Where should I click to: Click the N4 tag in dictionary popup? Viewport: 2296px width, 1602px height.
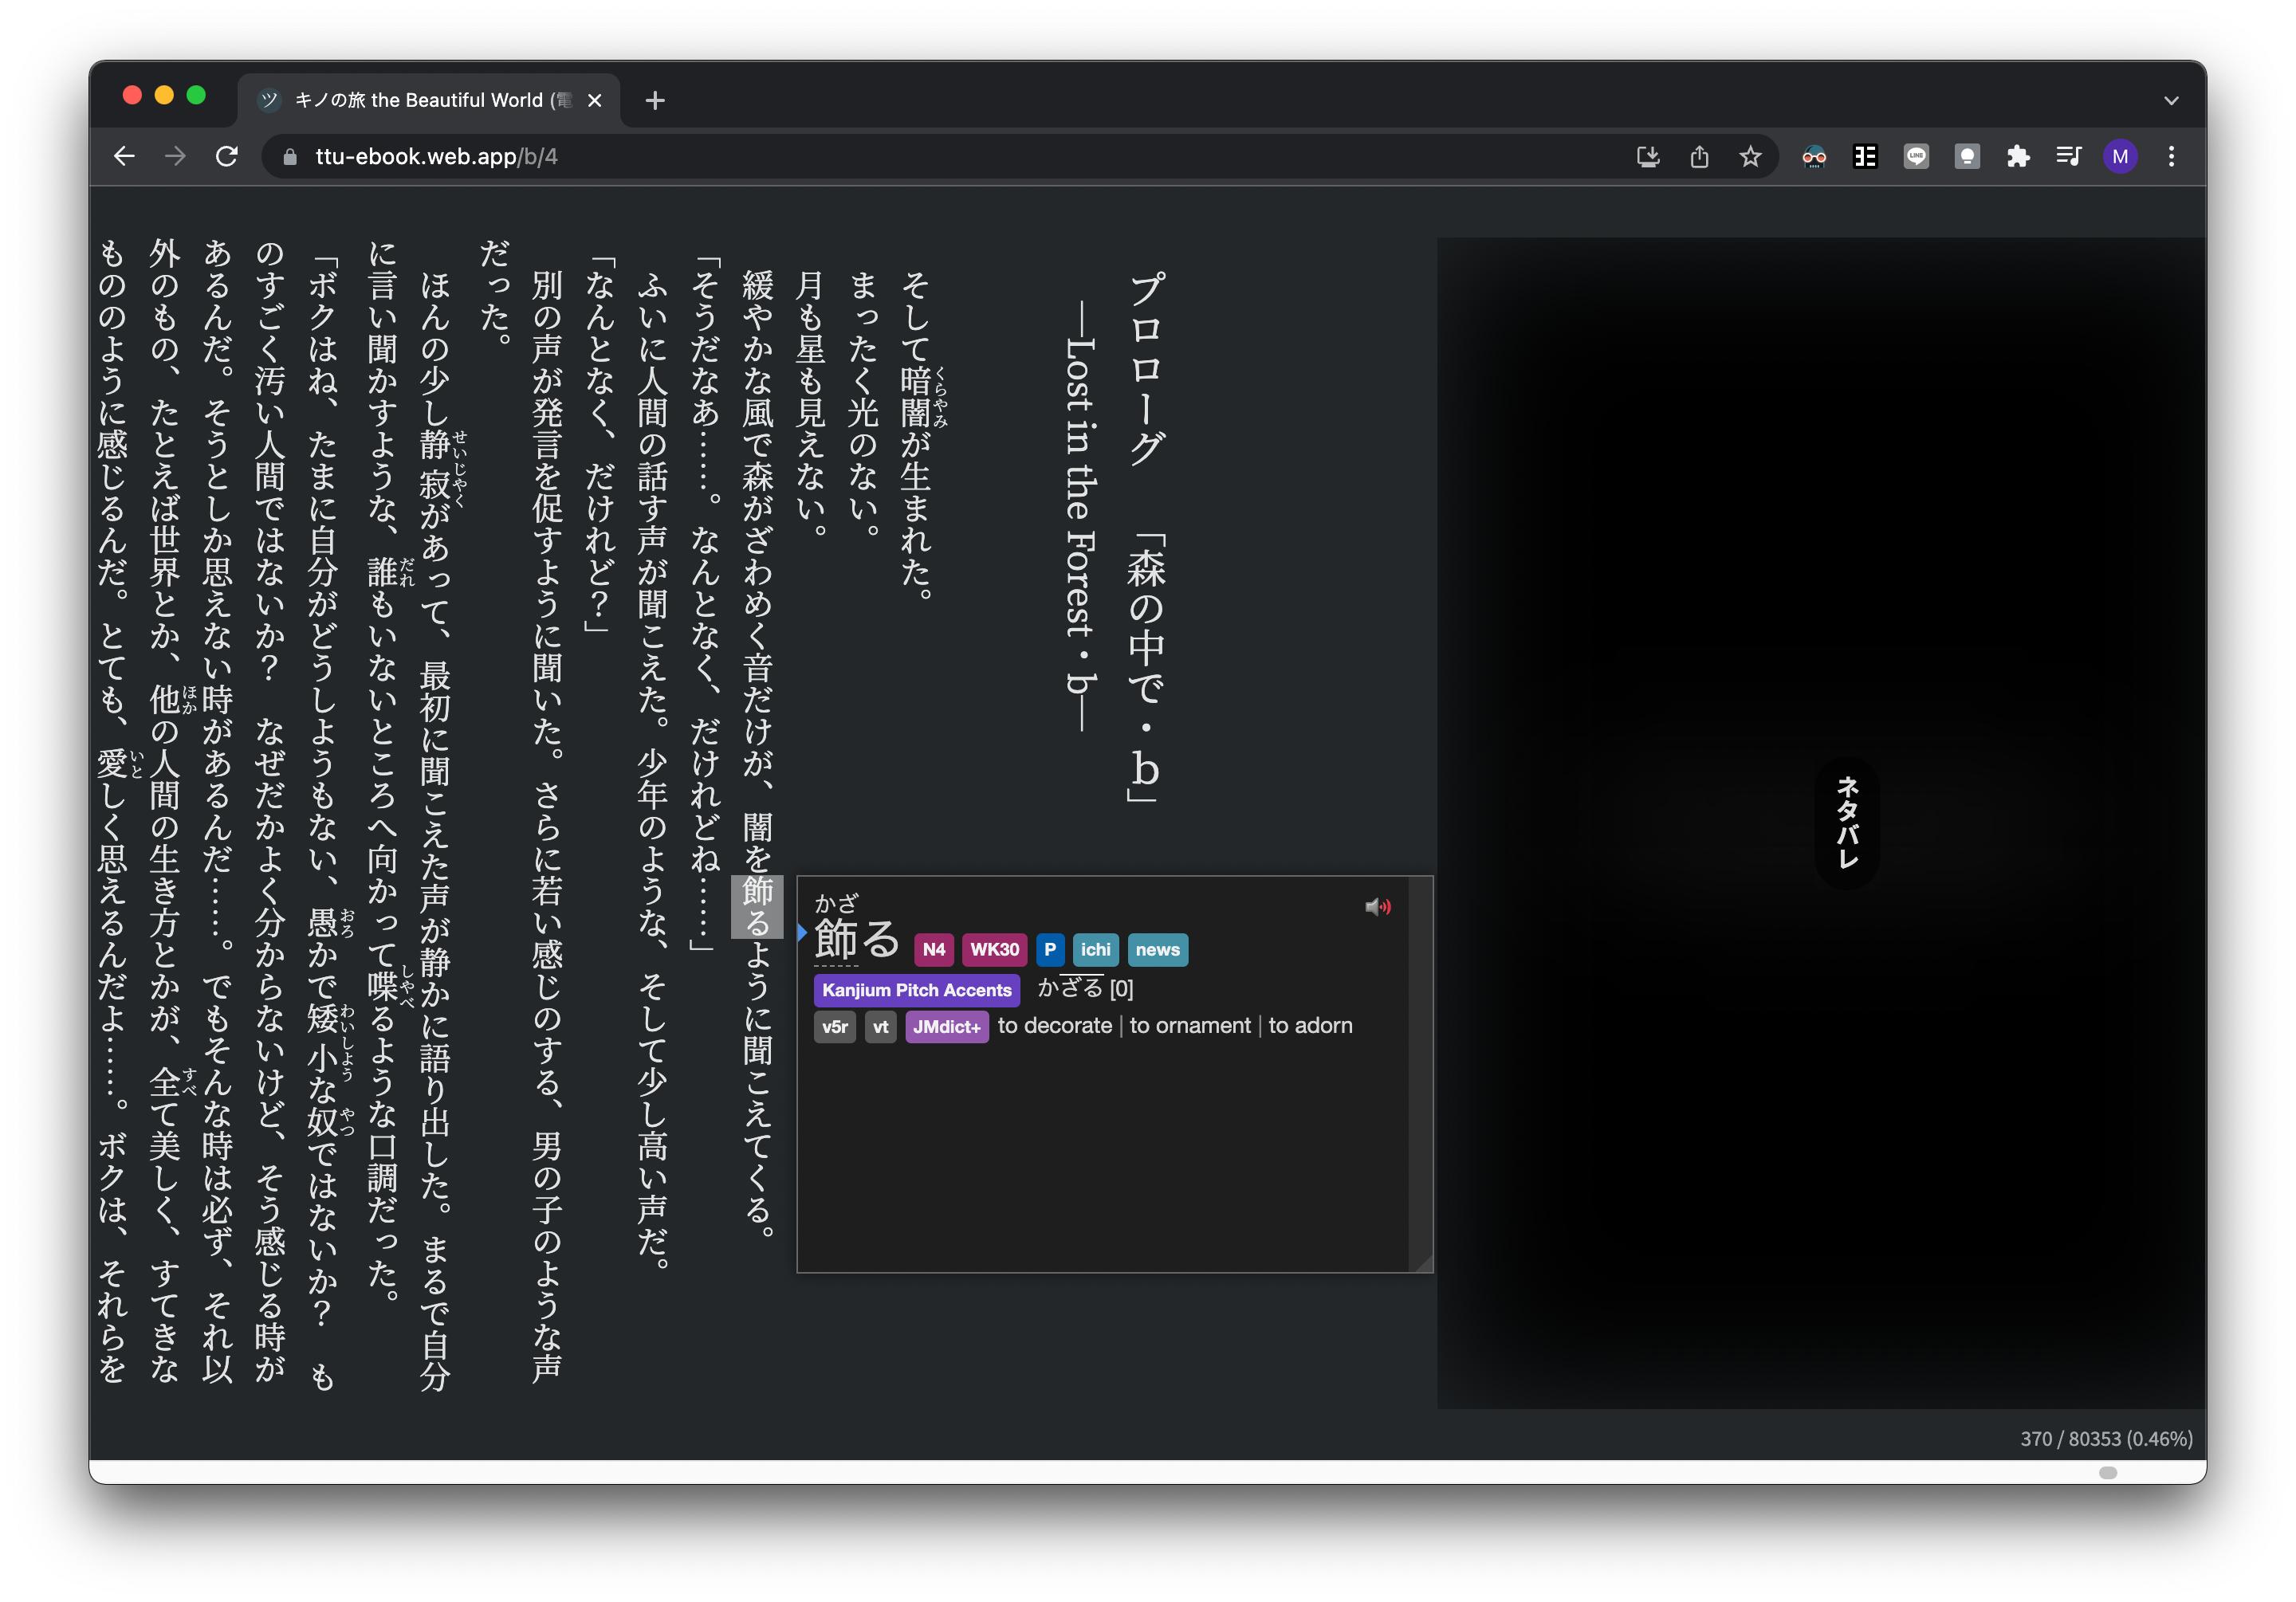coord(934,950)
